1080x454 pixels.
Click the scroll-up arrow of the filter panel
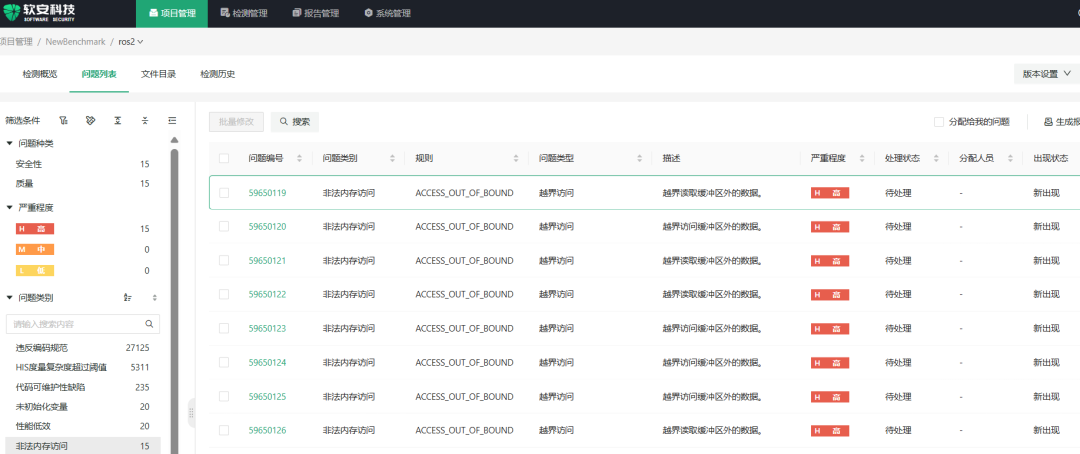174,140
